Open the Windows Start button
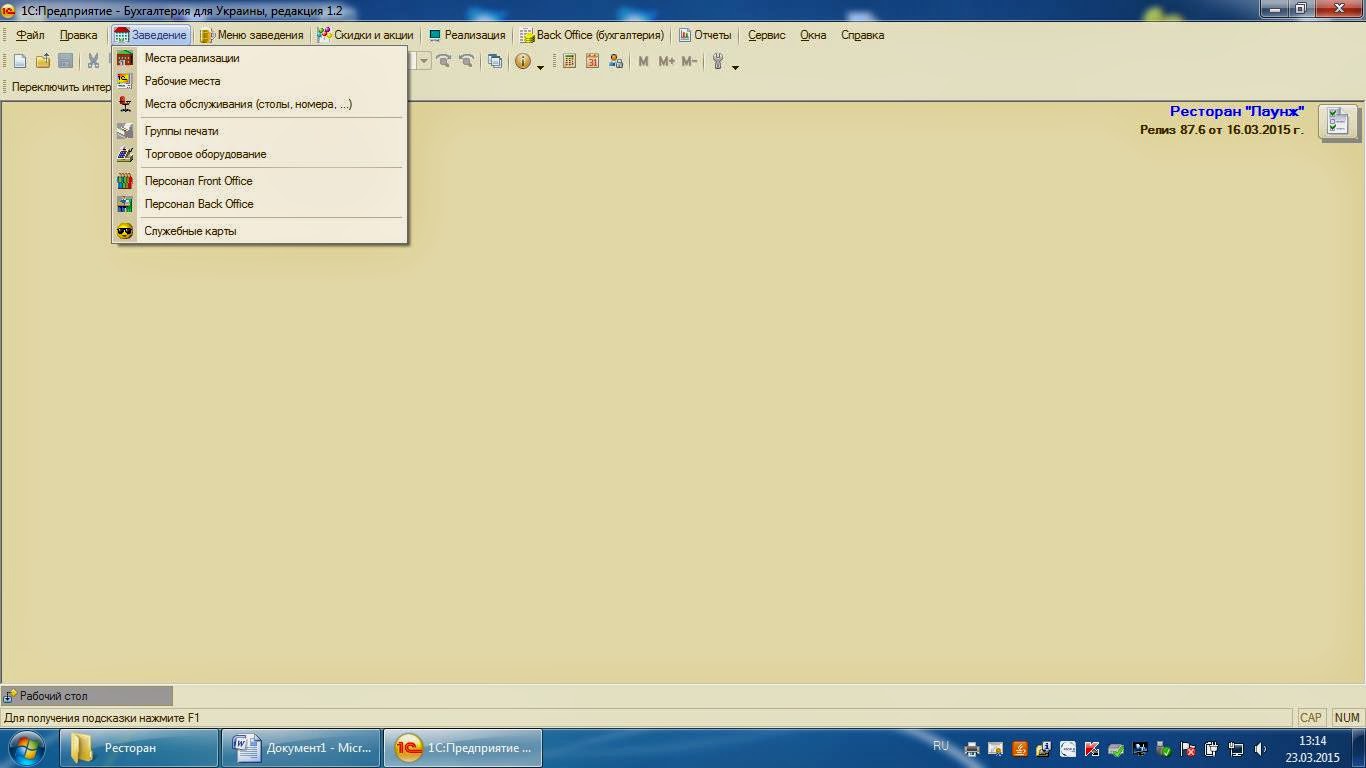1366x768 pixels. point(27,748)
